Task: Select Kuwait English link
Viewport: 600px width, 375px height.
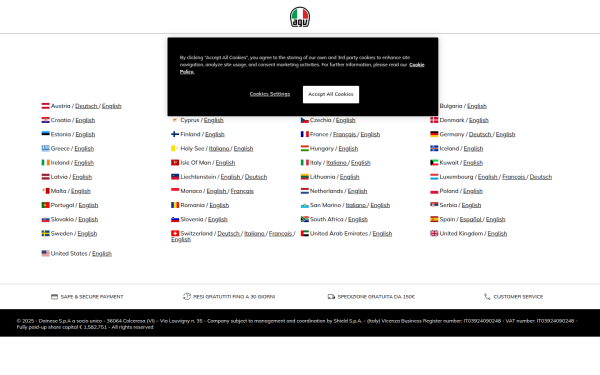Action: tap(473, 163)
